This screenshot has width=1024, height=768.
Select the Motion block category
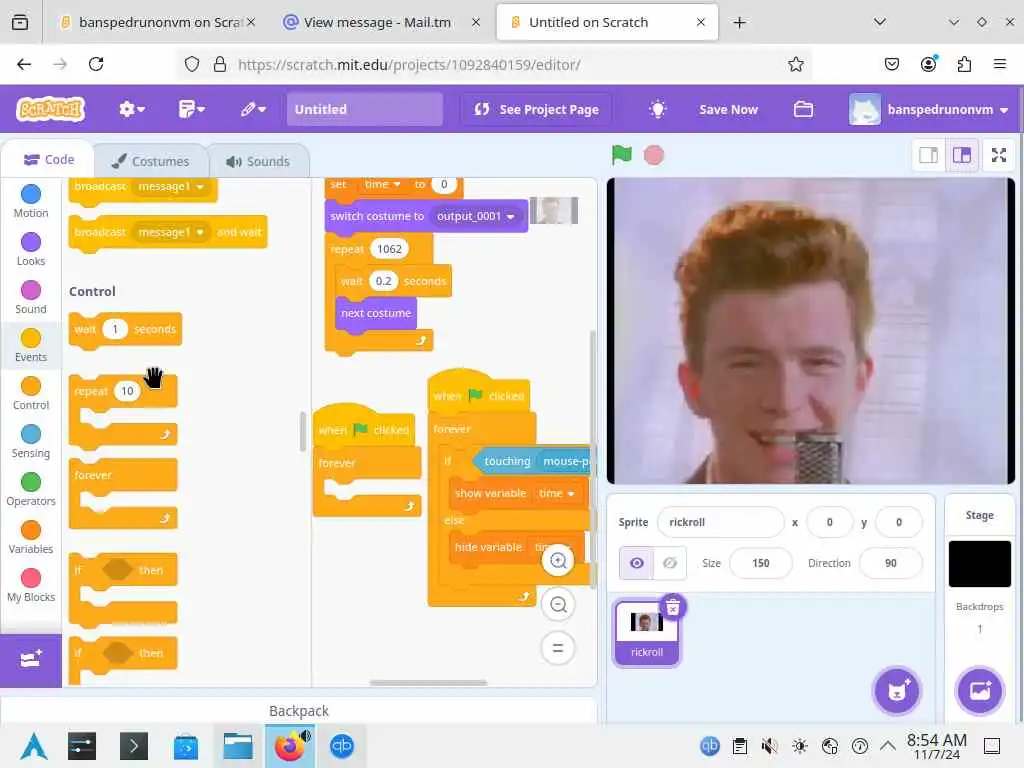point(31,201)
